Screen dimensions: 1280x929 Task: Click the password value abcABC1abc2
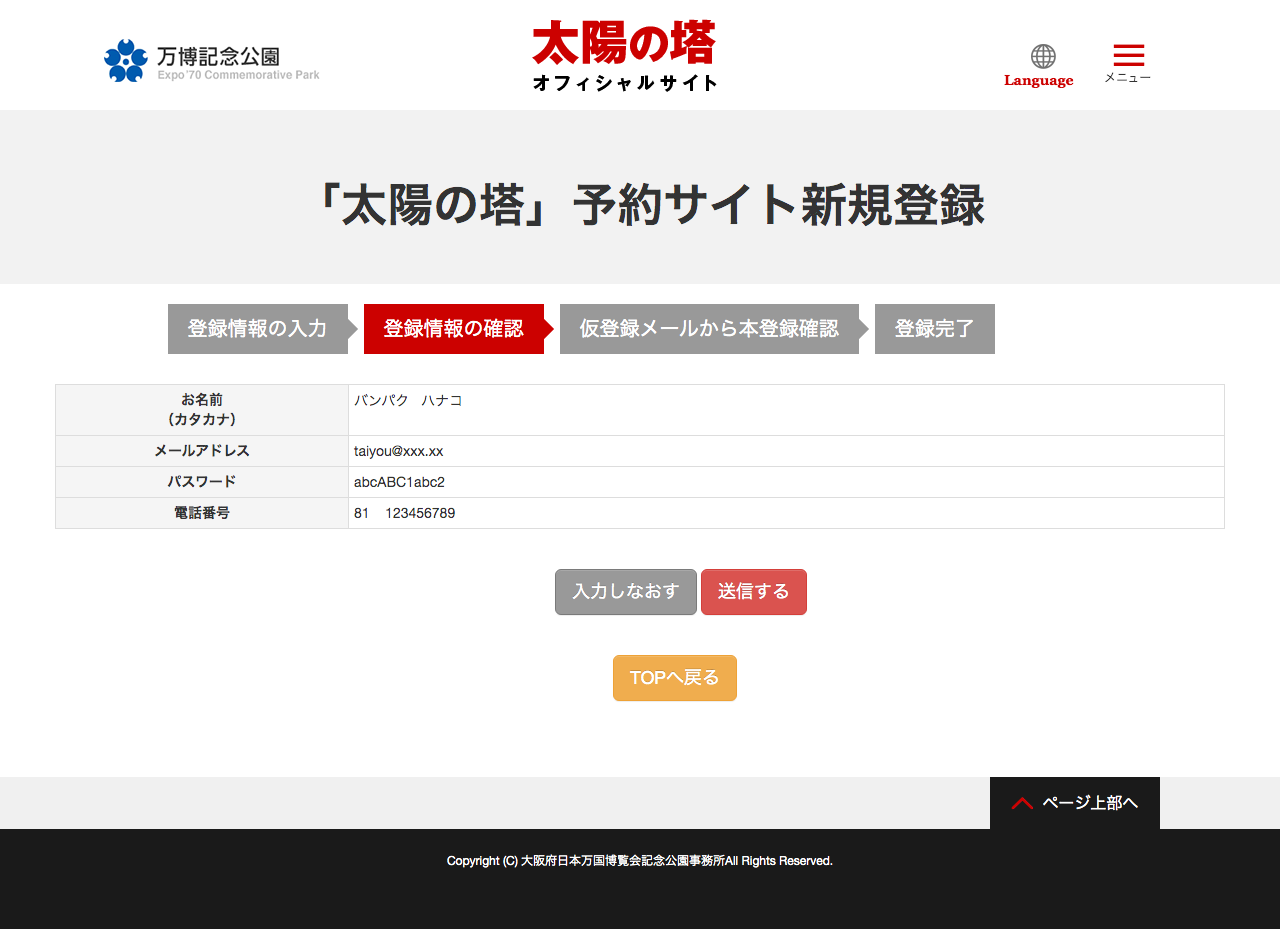point(399,482)
